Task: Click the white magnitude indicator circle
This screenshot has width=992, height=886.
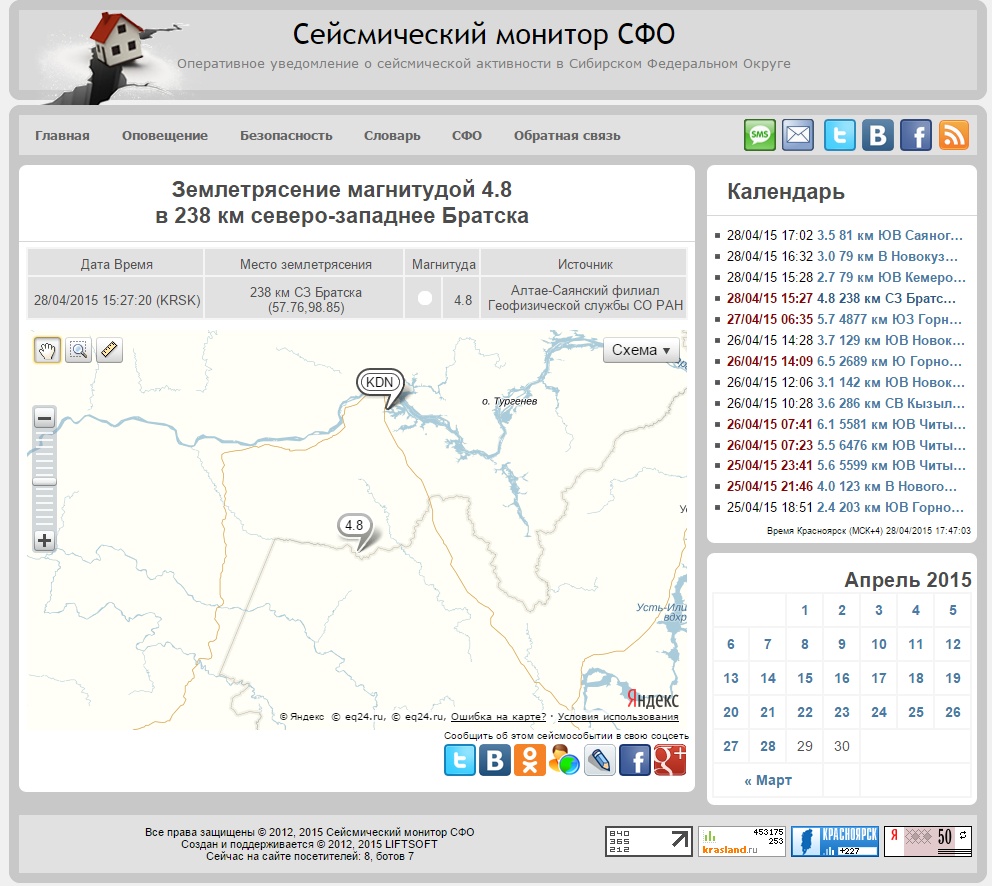Action: point(425,298)
